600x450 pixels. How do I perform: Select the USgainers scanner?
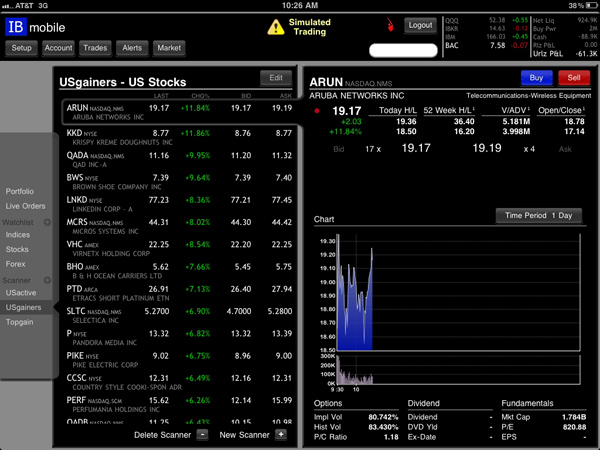click(x=23, y=307)
